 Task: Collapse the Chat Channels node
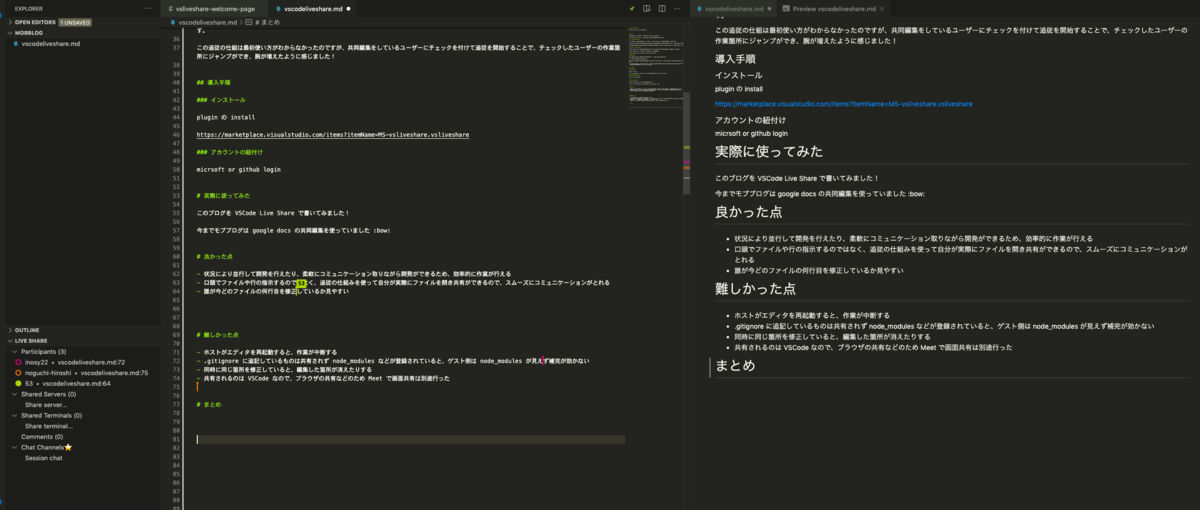point(14,447)
